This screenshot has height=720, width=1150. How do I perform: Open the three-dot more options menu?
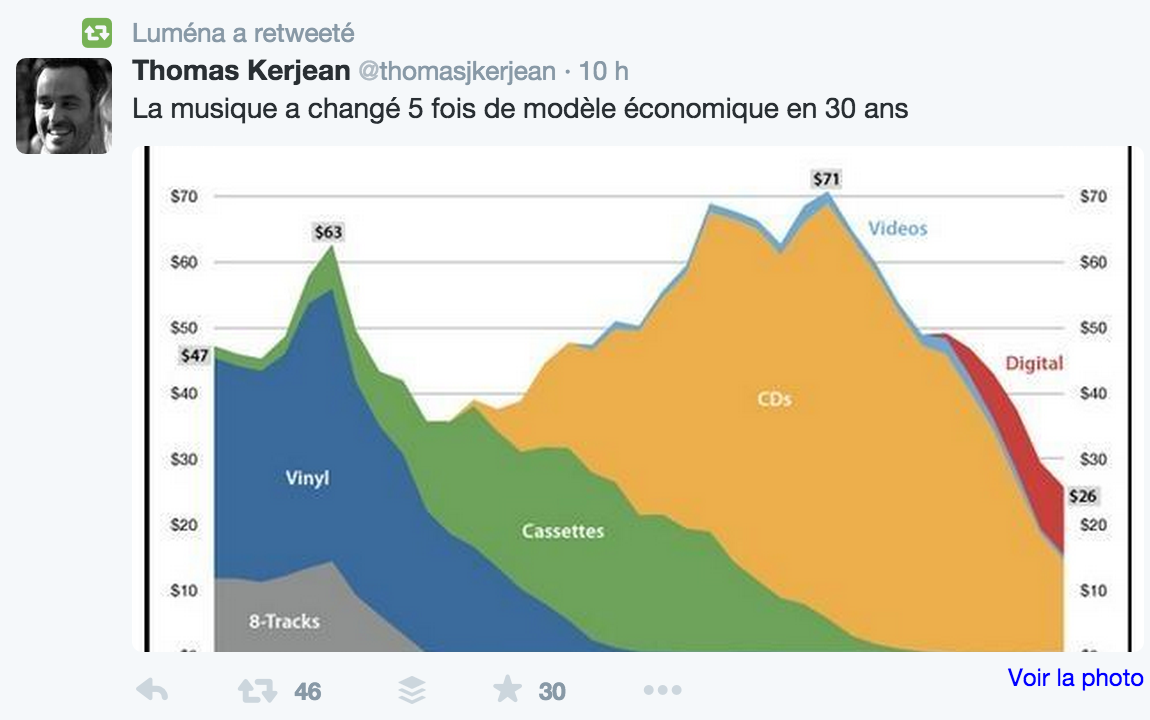662,690
